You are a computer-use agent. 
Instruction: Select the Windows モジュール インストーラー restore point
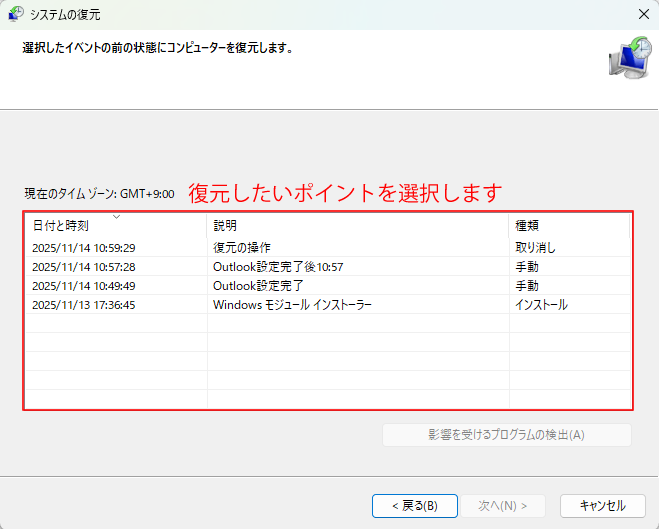point(292,305)
